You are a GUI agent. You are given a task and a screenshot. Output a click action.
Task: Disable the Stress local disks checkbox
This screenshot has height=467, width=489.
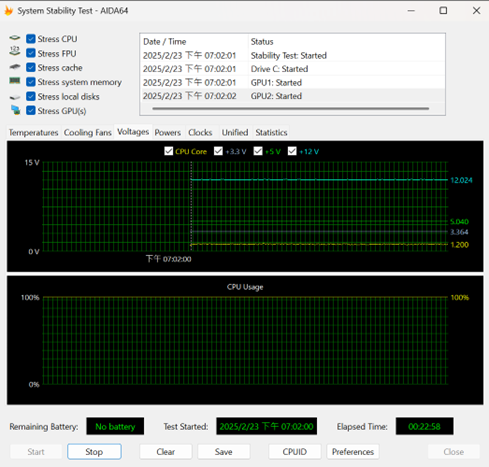point(31,97)
